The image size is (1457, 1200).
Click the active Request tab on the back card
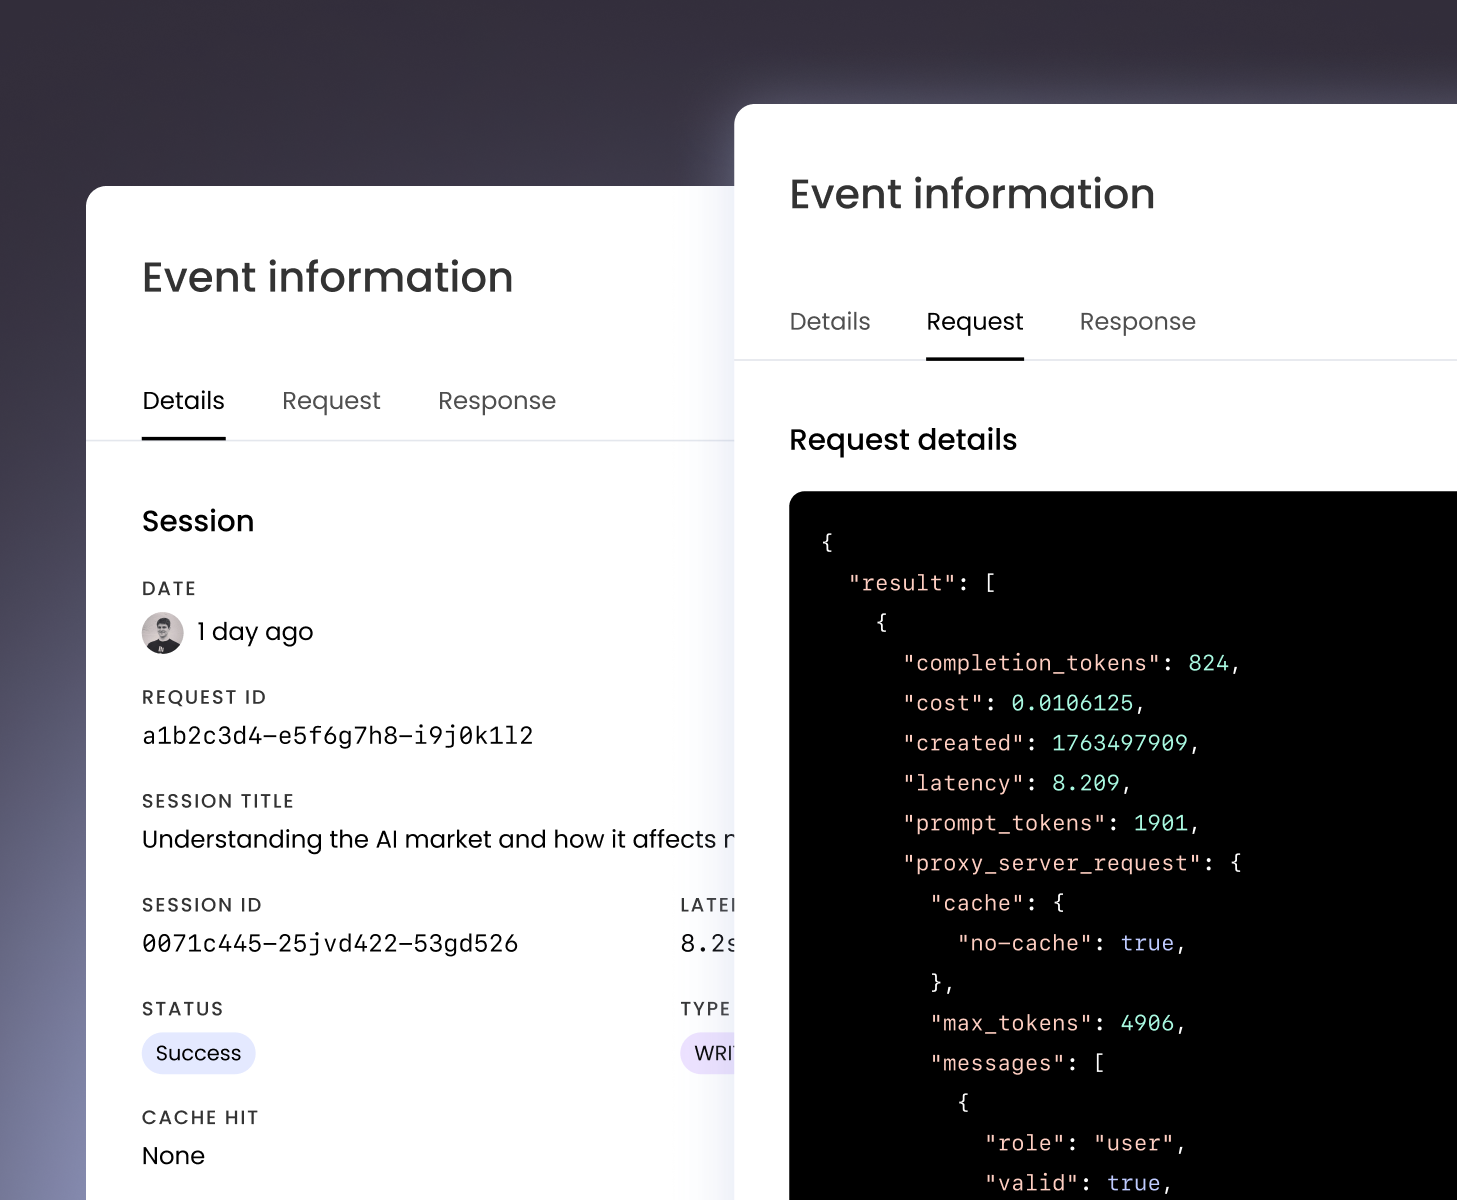[974, 321]
